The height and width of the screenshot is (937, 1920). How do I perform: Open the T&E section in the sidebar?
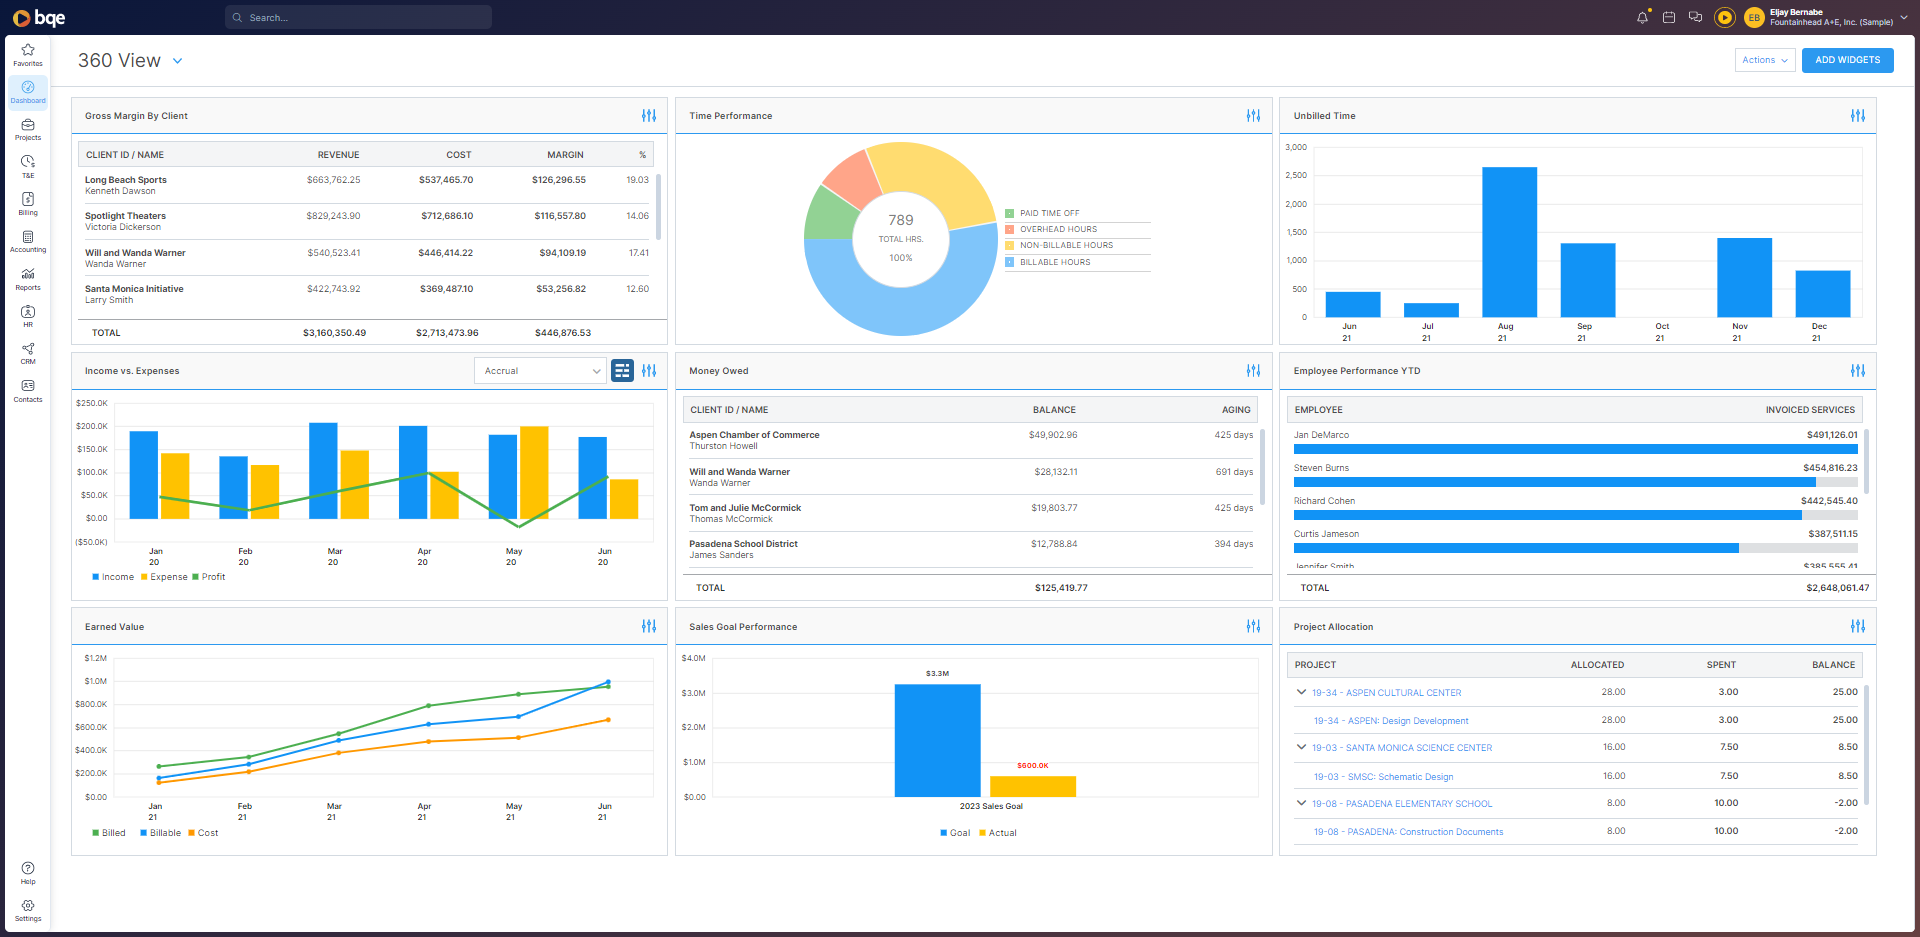coord(27,165)
